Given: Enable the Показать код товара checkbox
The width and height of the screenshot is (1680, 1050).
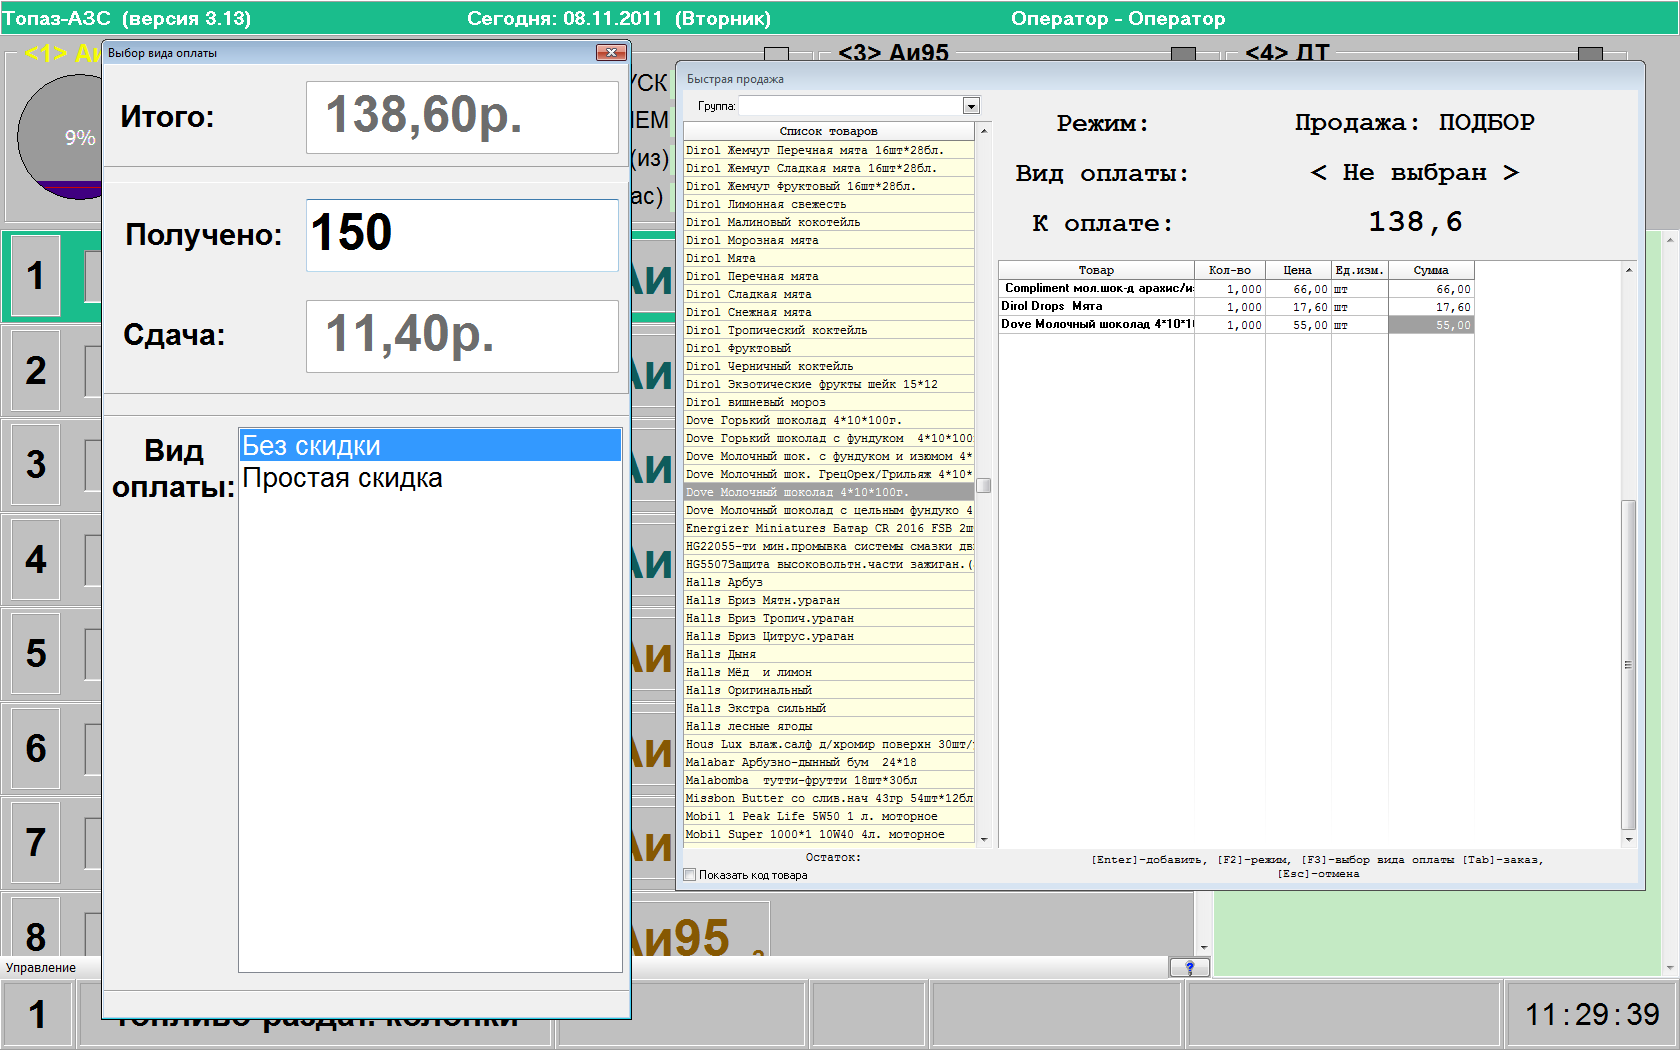Looking at the screenshot, I should click(690, 875).
